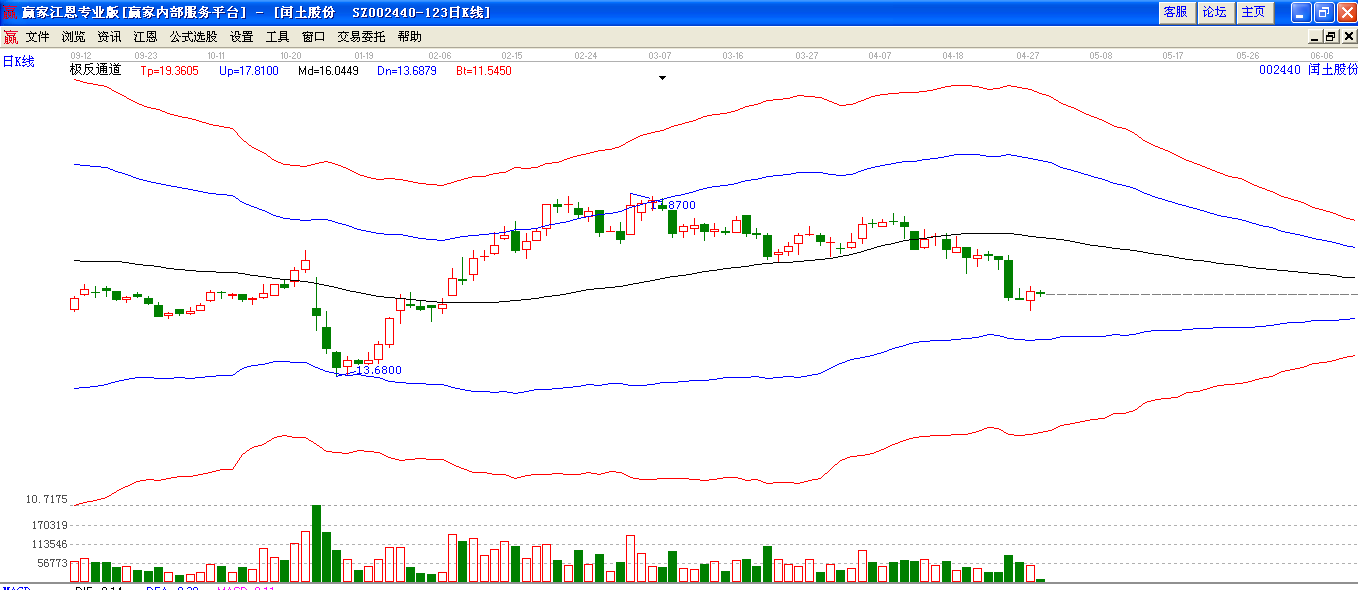
Task: Open the 窗口 menu
Action: pos(314,36)
